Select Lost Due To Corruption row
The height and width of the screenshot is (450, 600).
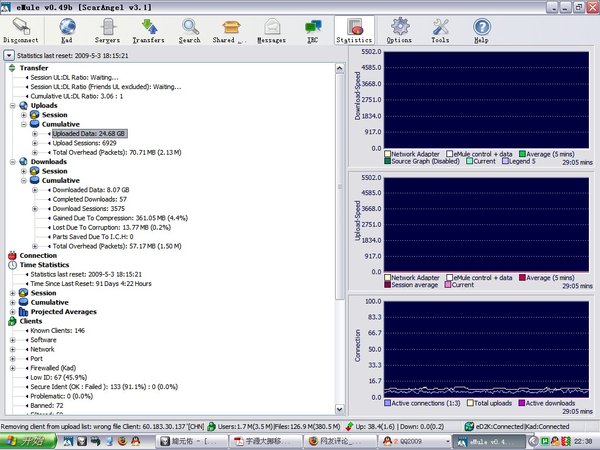(x=112, y=227)
